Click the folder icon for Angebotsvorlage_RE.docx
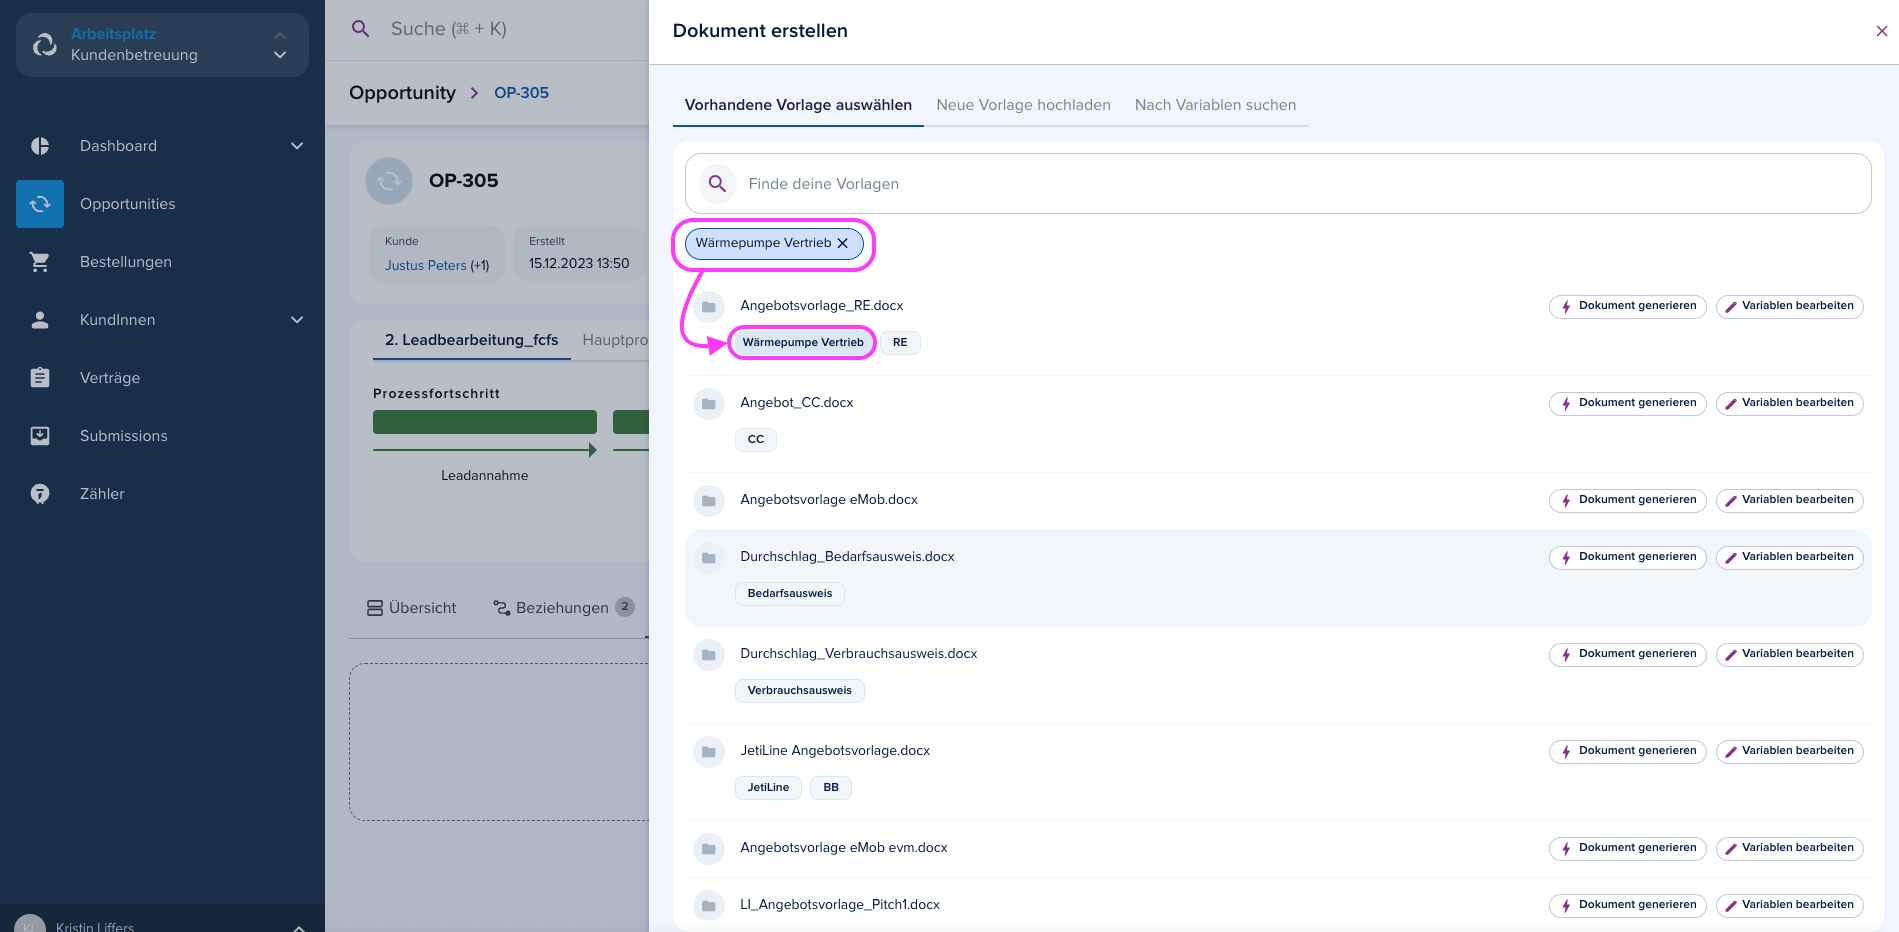This screenshot has height=932, width=1899. pos(709,307)
